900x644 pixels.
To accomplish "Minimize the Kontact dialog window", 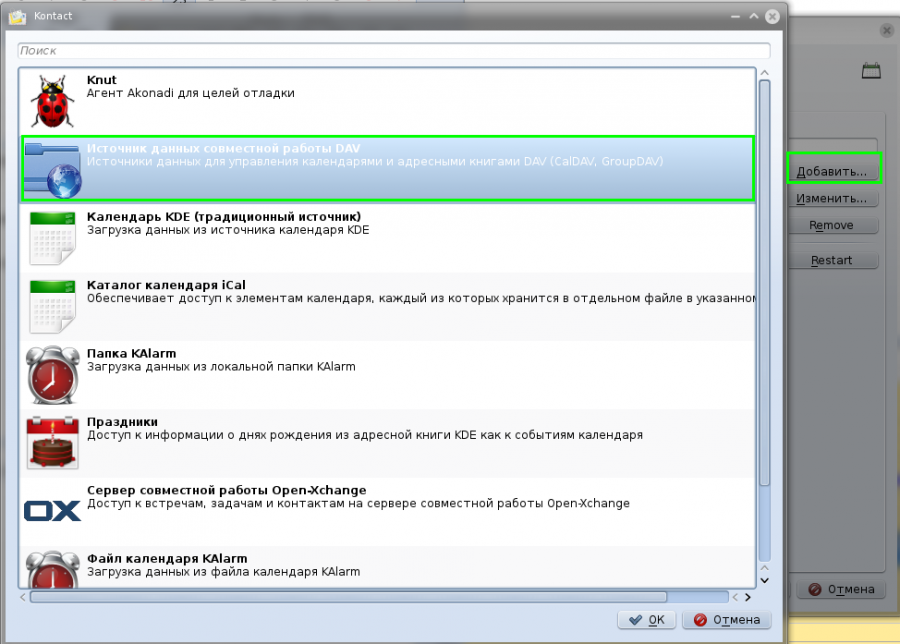I will coord(735,16).
